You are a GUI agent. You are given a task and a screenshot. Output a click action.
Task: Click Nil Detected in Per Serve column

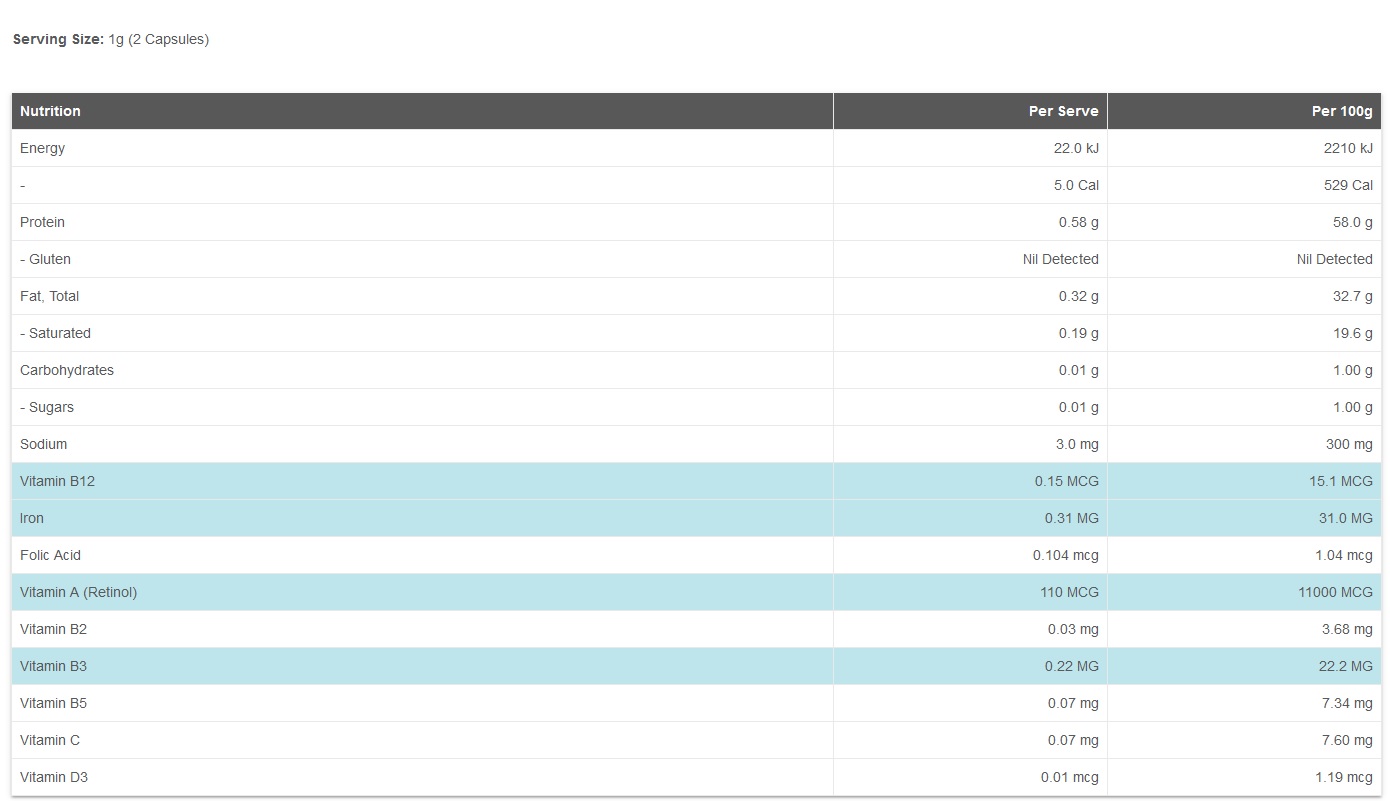pyautogui.click(x=1060, y=259)
